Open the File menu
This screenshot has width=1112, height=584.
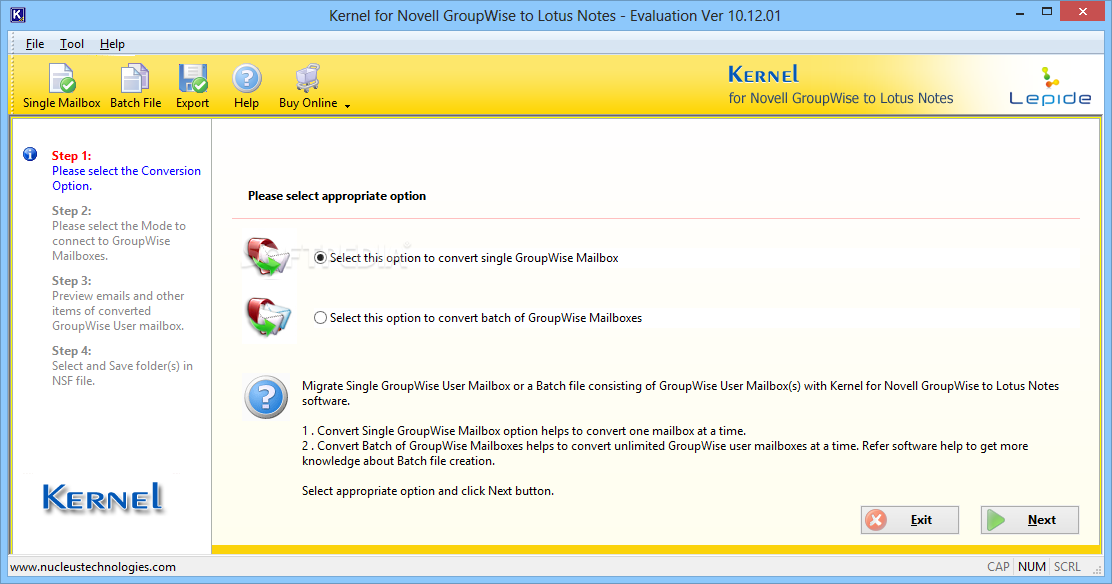(x=35, y=44)
